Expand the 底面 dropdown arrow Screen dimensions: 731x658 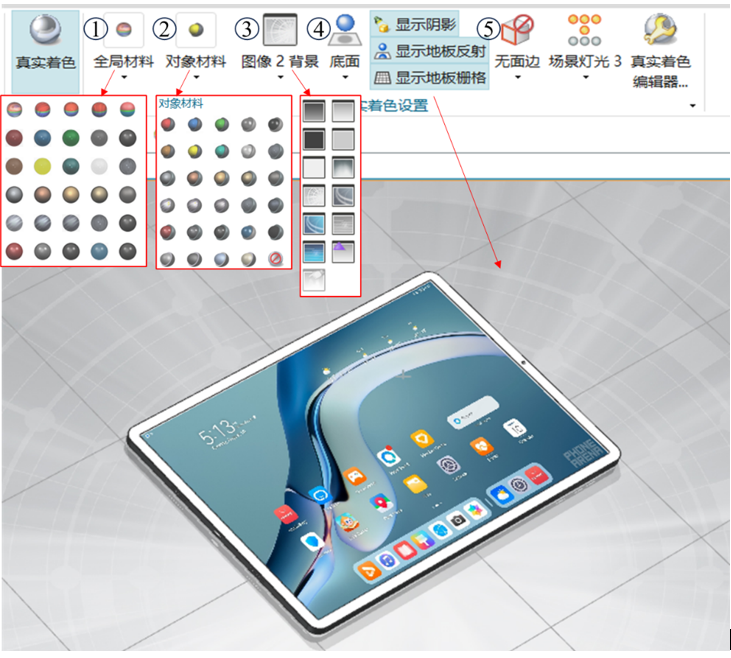(345, 77)
